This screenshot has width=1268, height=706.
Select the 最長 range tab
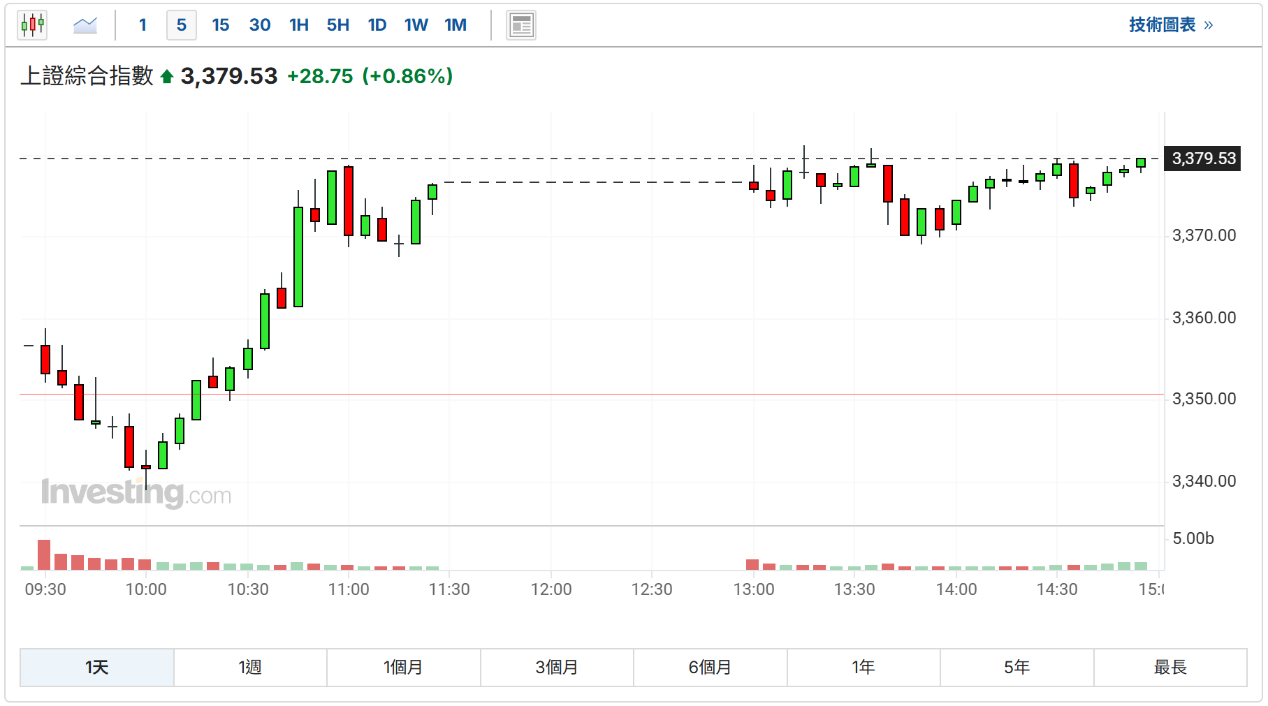click(x=1170, y=667)
